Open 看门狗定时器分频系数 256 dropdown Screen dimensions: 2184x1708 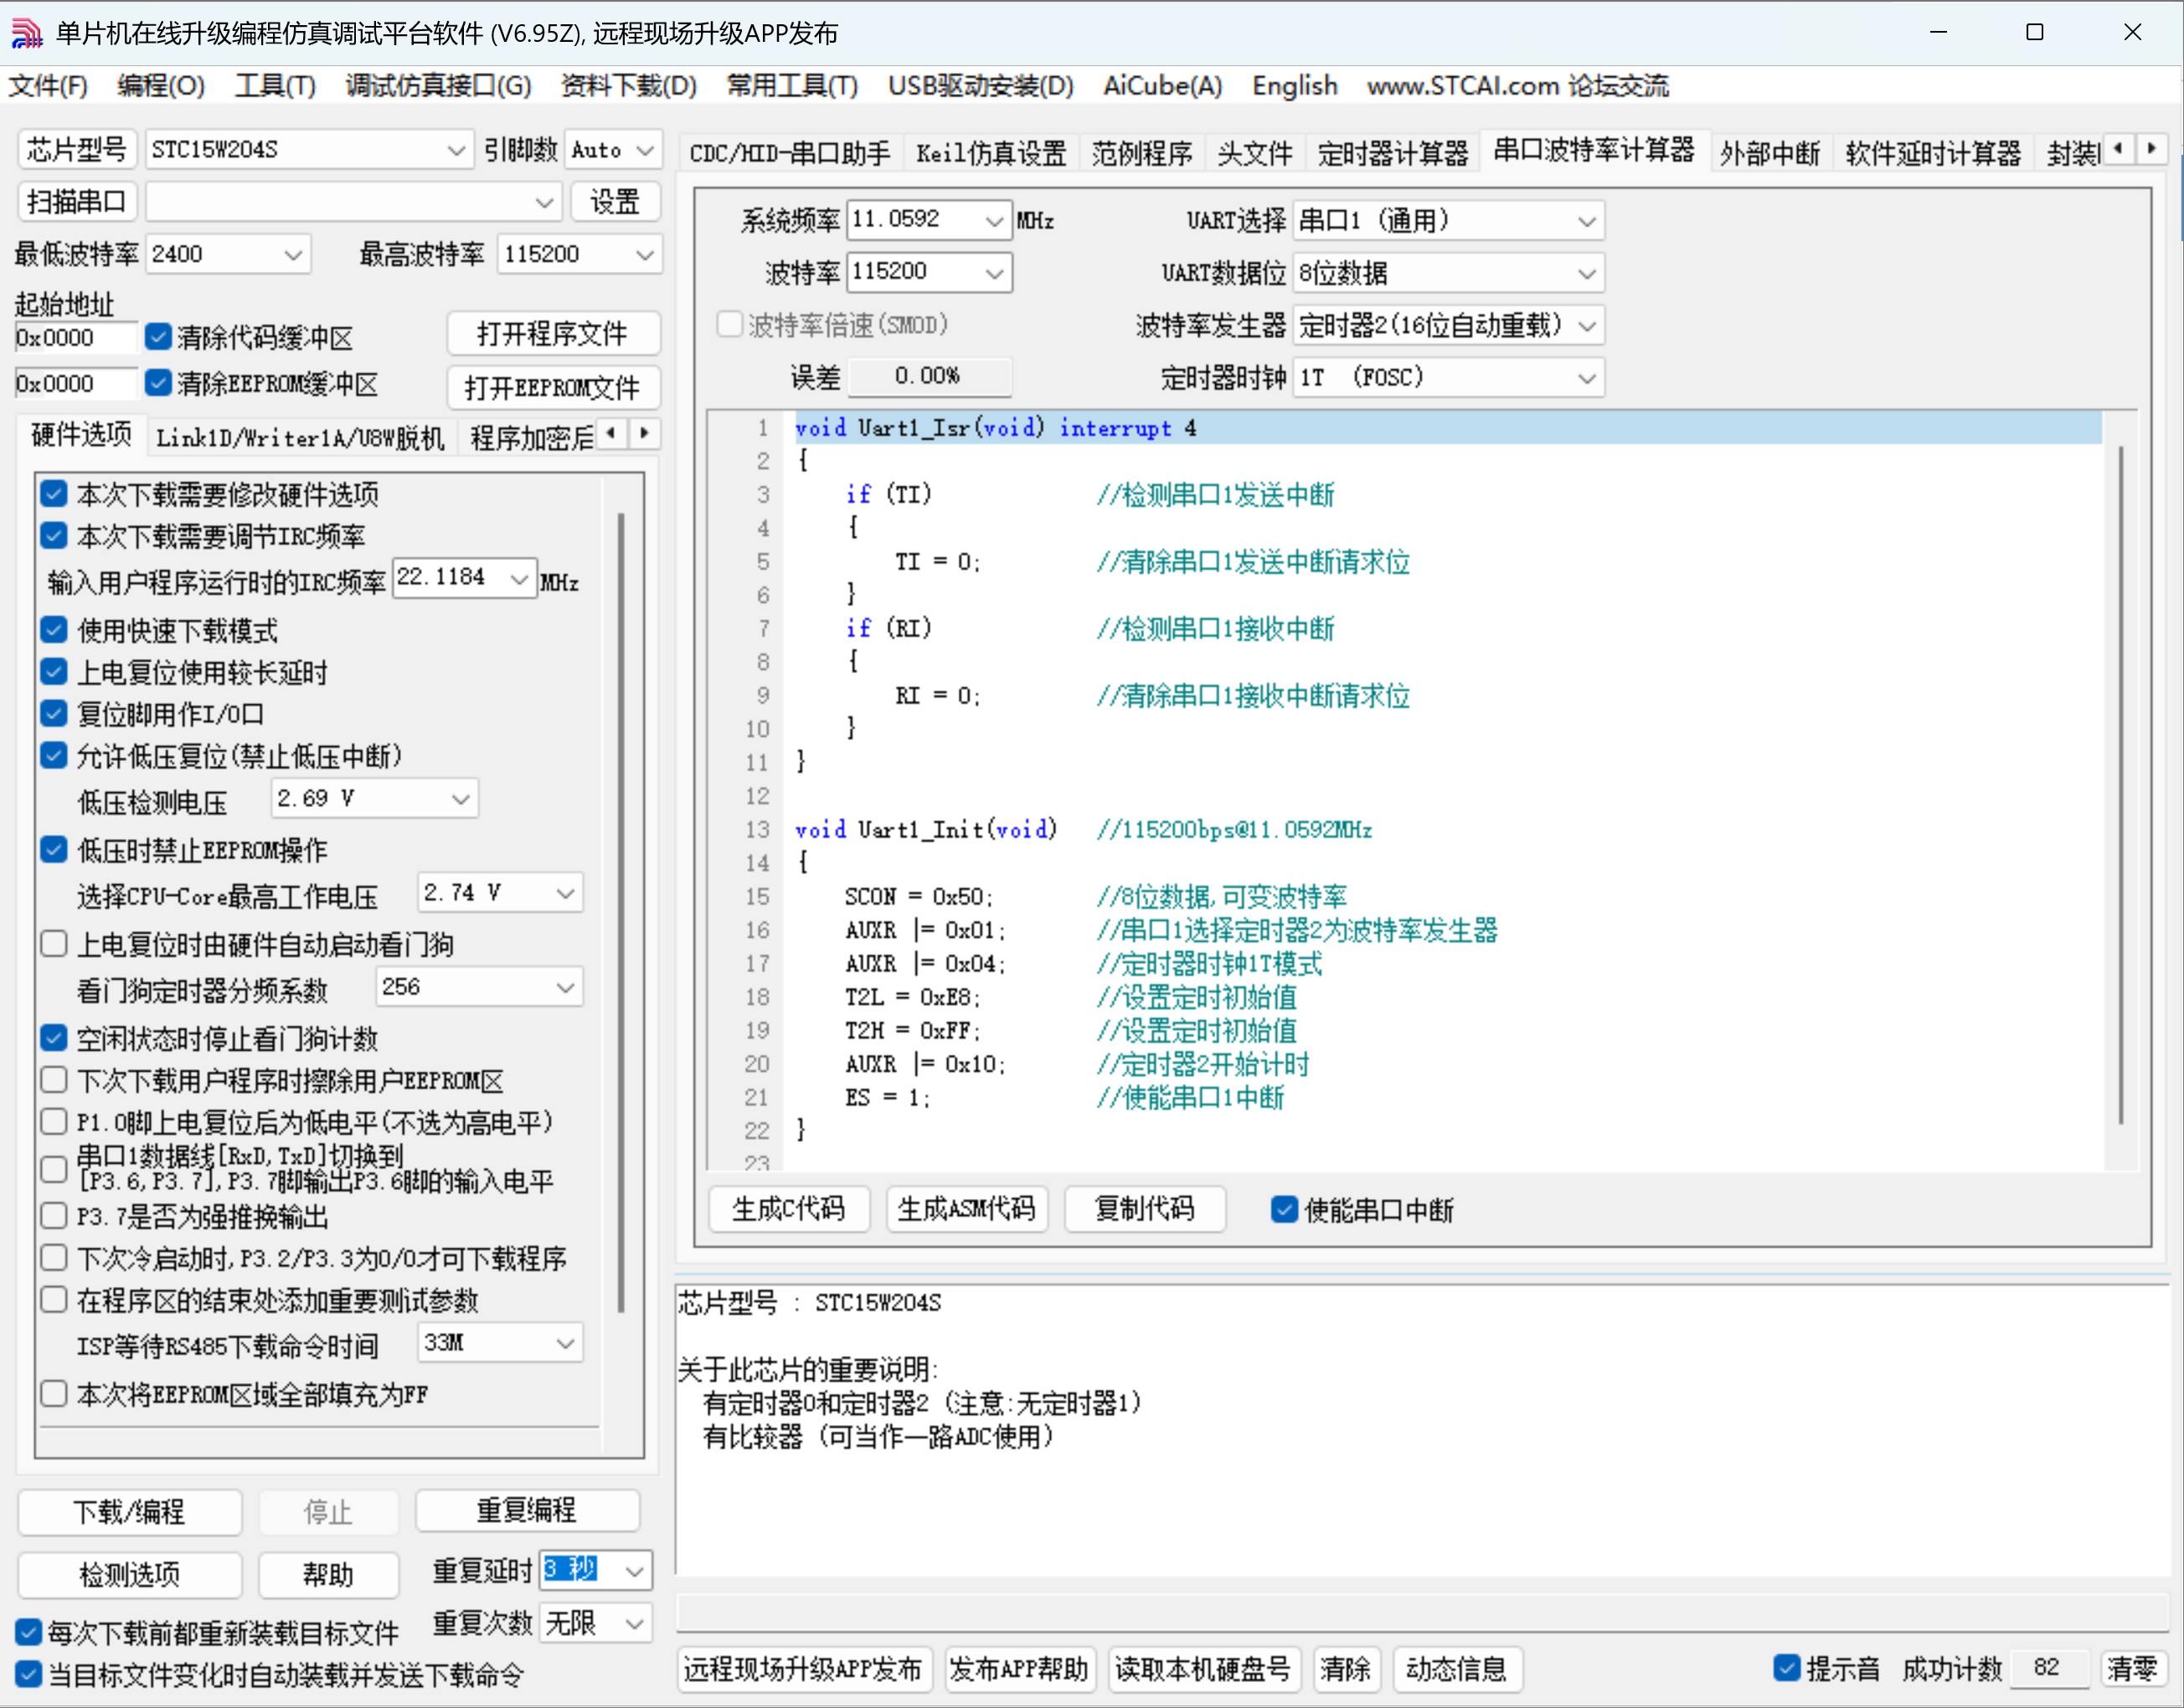click(x=566, y=987)
